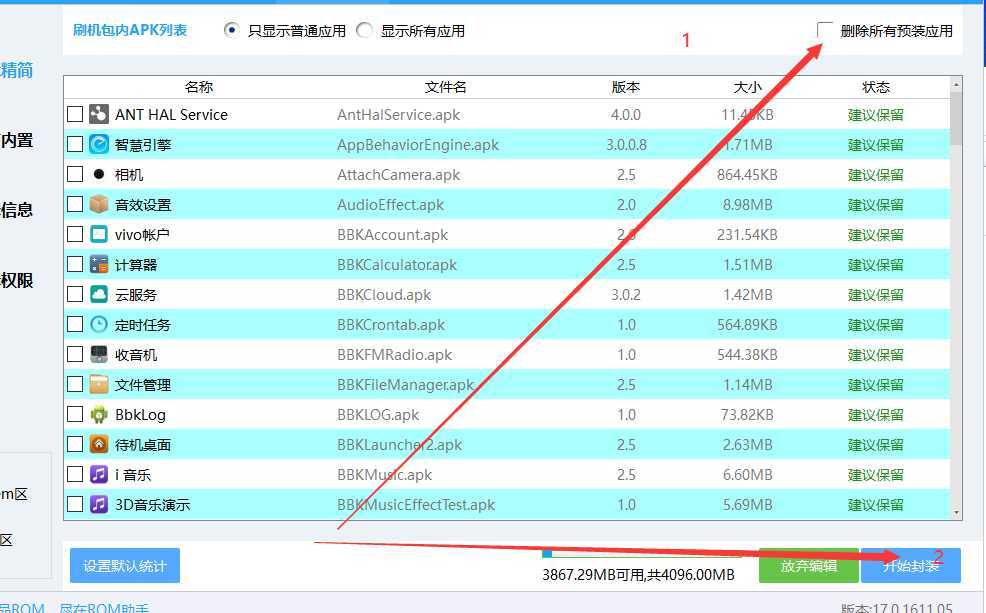Click the BbkLog android icon
This screenshot has width=986, height=613.
pos(99,414)
